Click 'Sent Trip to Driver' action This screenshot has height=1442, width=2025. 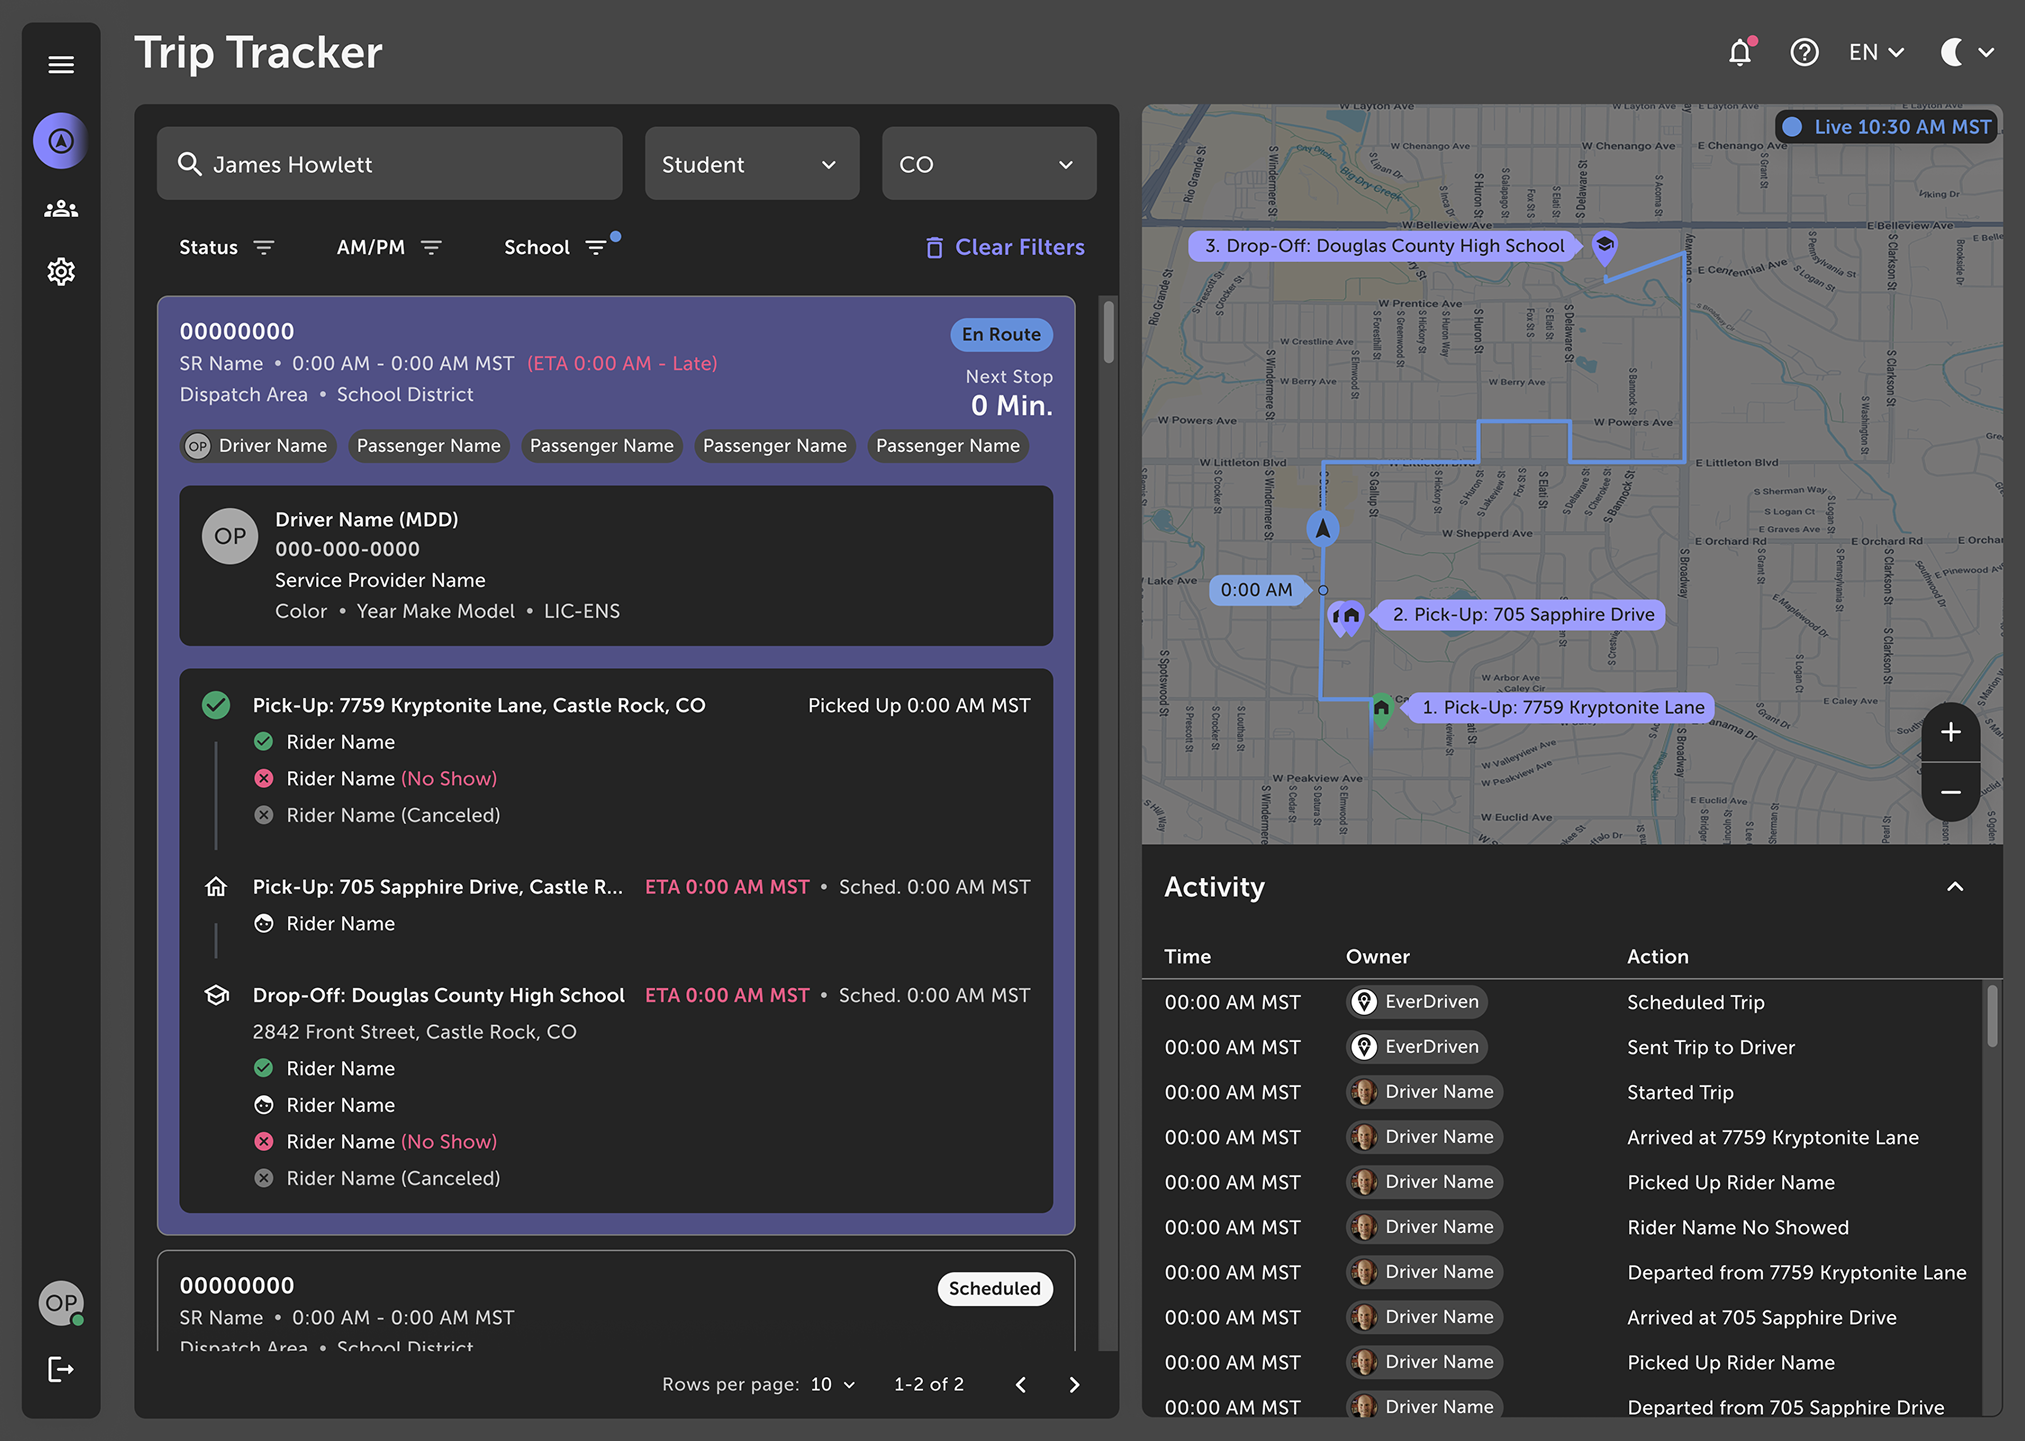pyautogui.click(x=1710, y=1048)
